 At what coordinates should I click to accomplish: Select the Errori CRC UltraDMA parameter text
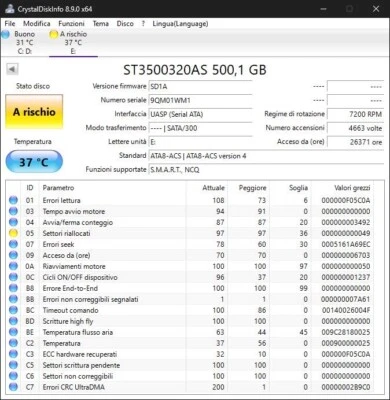74,387
